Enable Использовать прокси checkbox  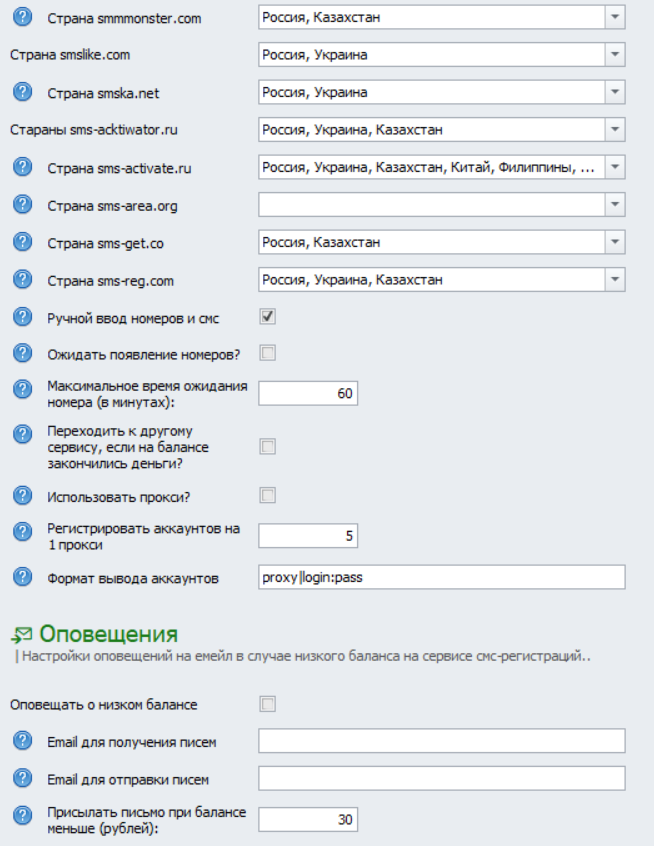click(x=267, y=496)
